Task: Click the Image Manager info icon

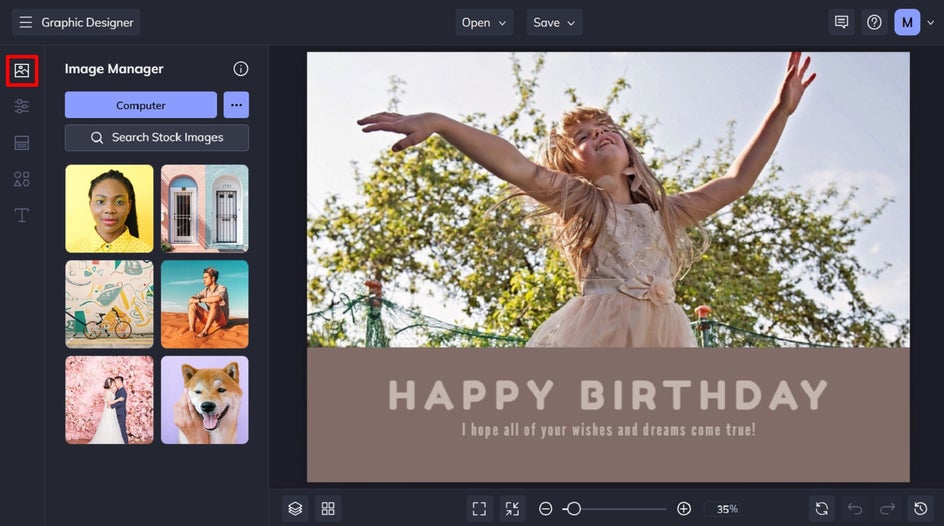Action: click(x=241, y=69)
